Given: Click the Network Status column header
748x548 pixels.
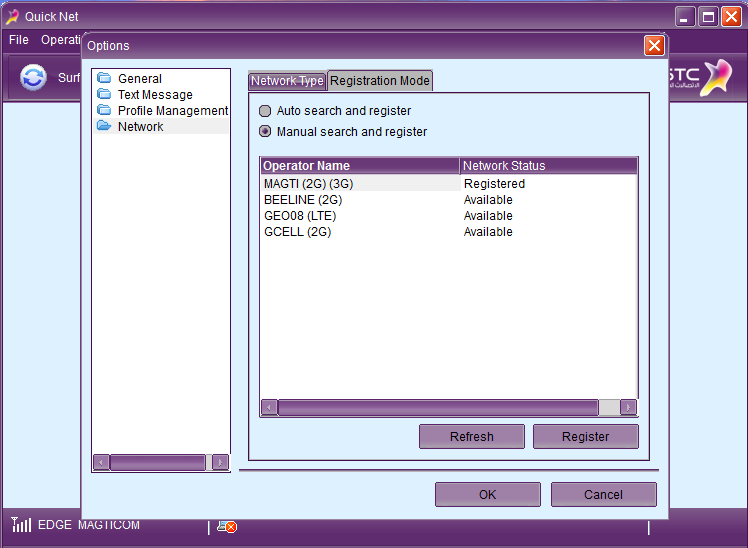Looking at the screenshot, I should pyautogui.click(x=548, y=165).
